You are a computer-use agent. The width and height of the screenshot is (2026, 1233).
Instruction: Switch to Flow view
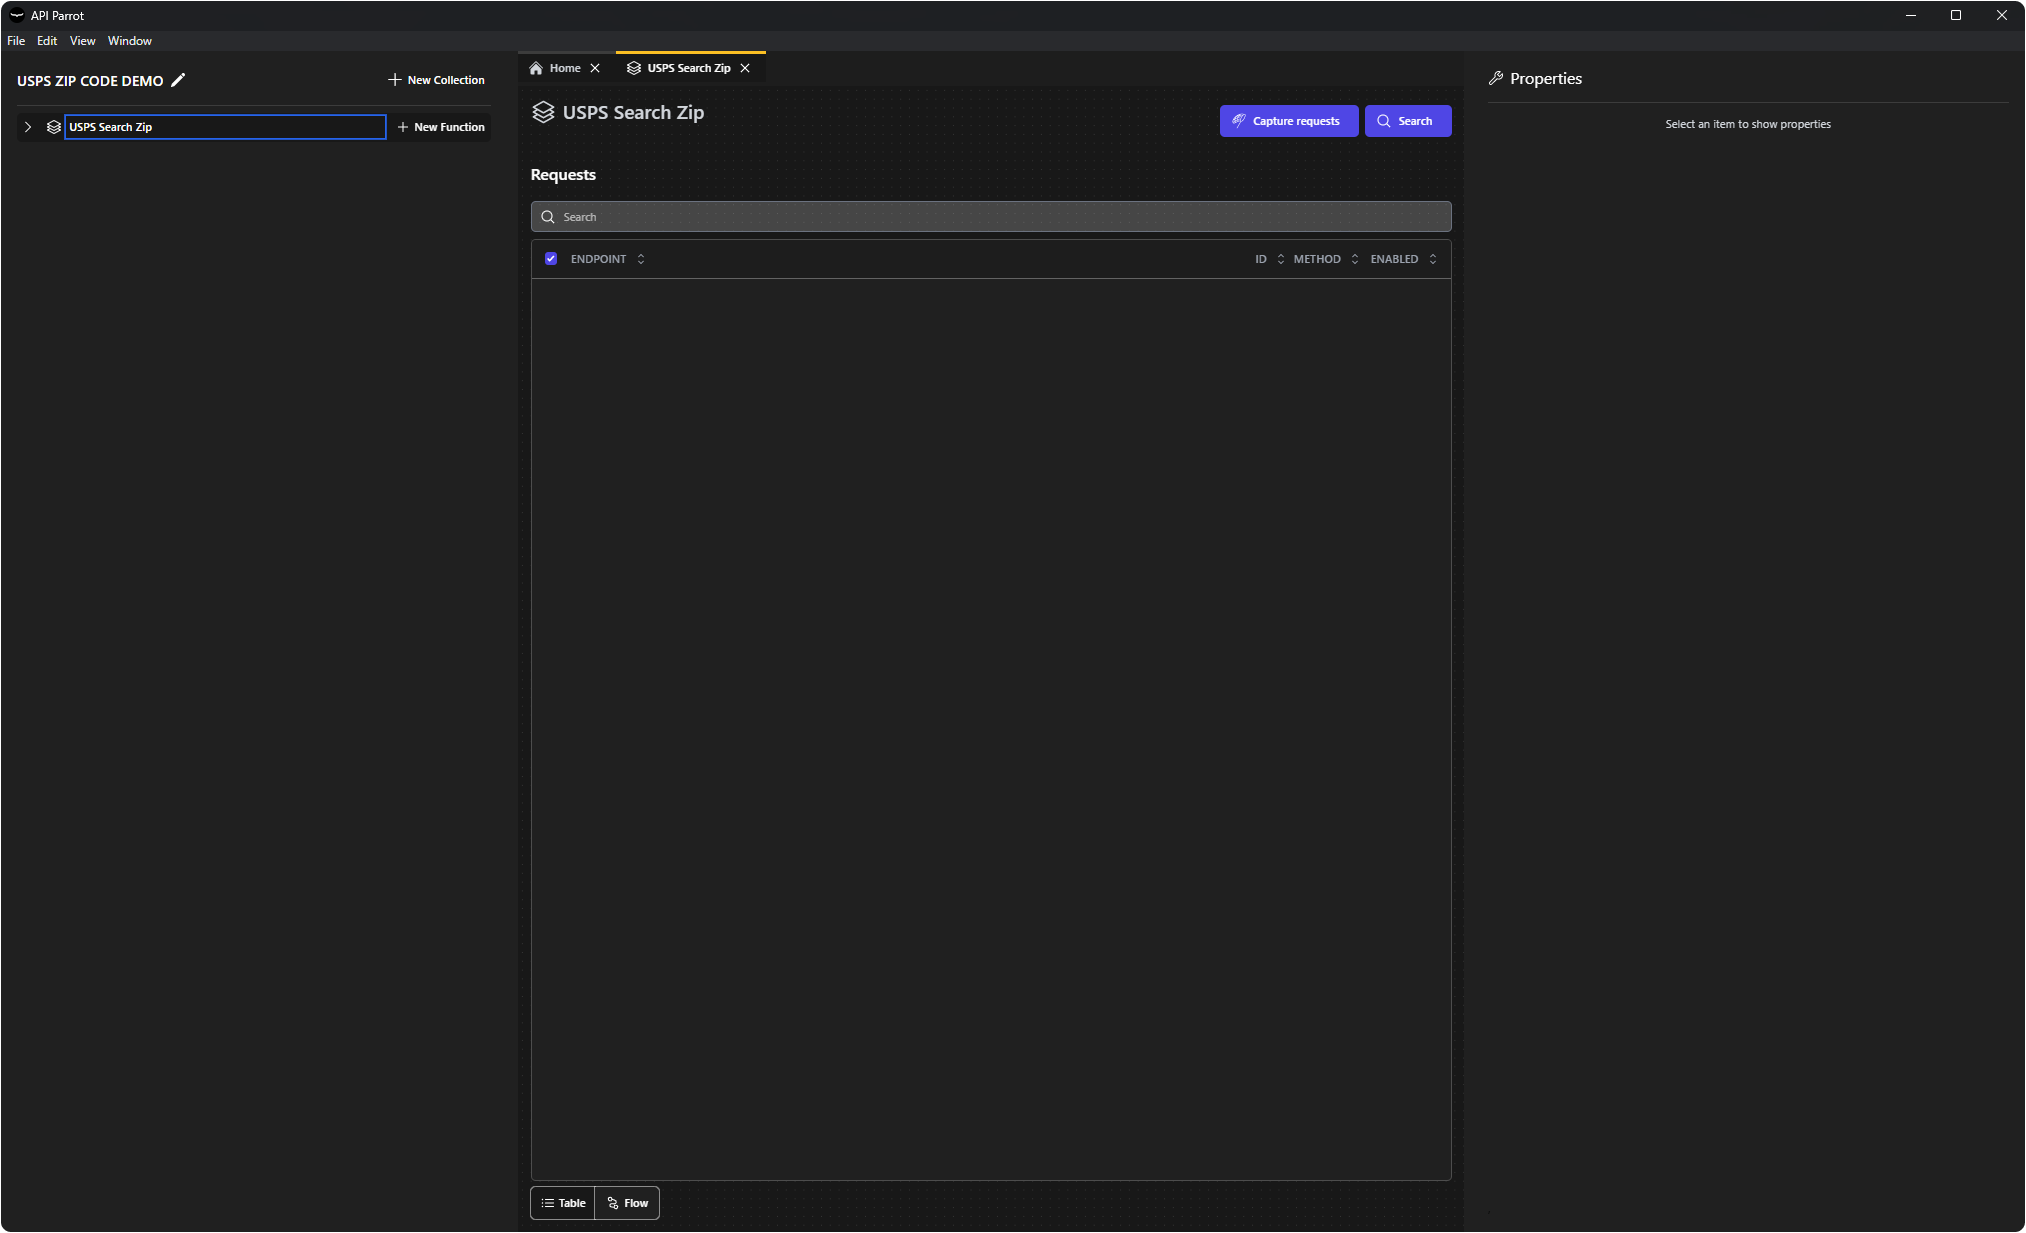point(628,1203)
